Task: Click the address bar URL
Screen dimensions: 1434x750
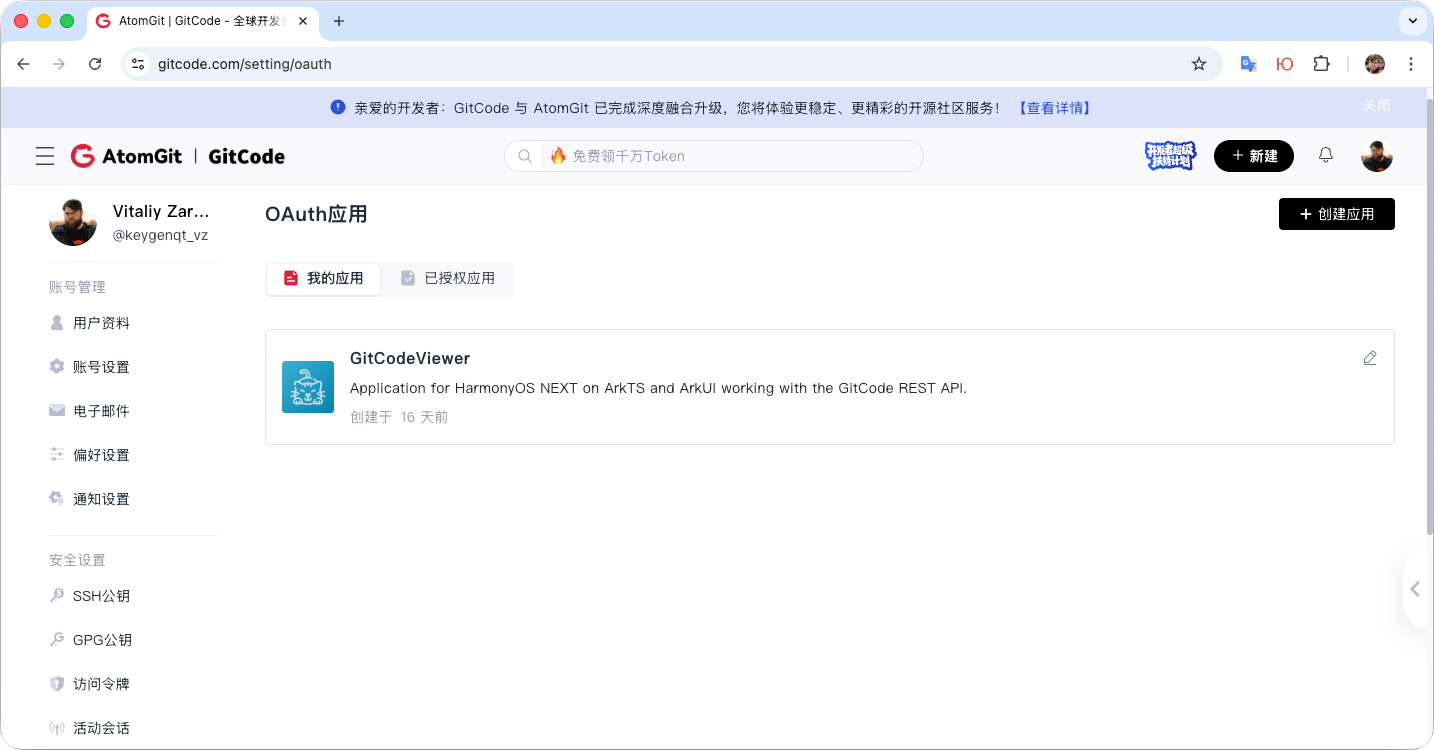Action: (245, 64)
